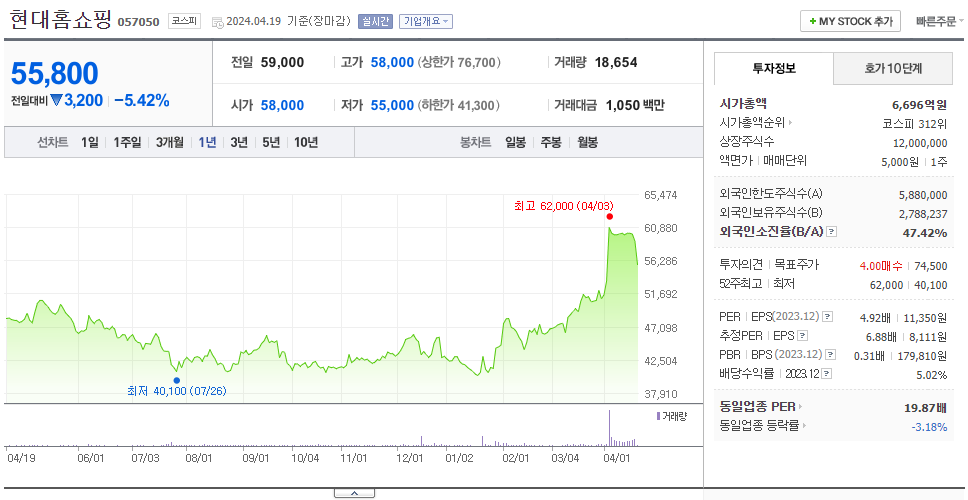Select the 1년 line chart period

[207, 143]
